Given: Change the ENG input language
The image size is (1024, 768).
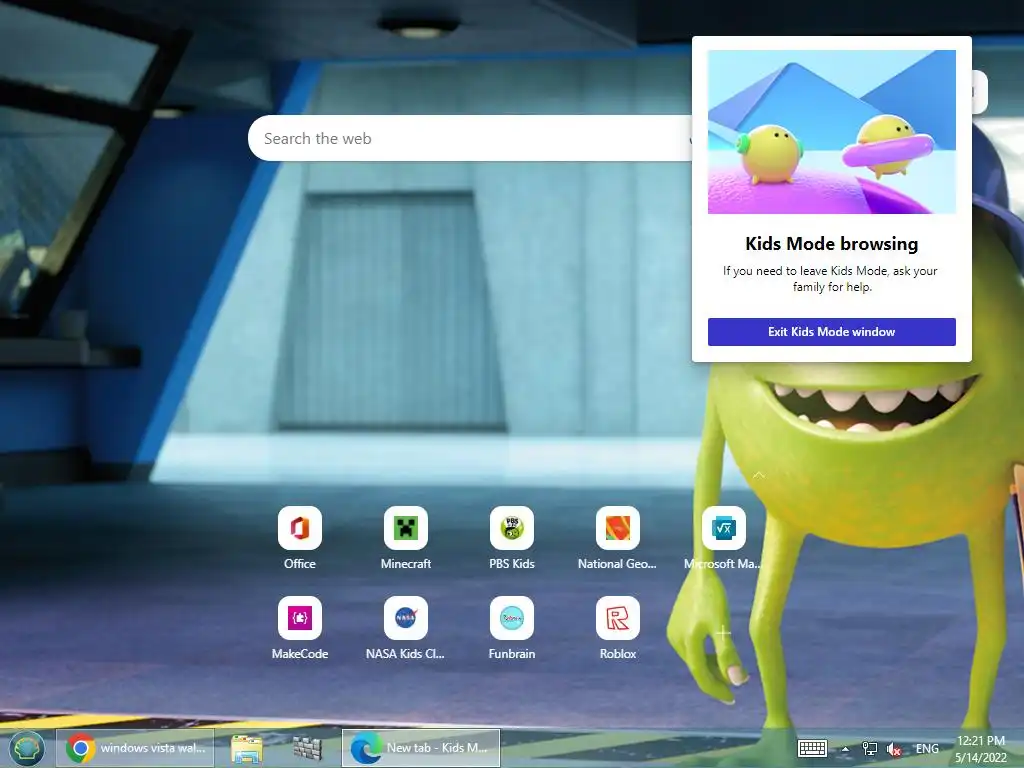Looking at the screenshot, I should [927, 749].
